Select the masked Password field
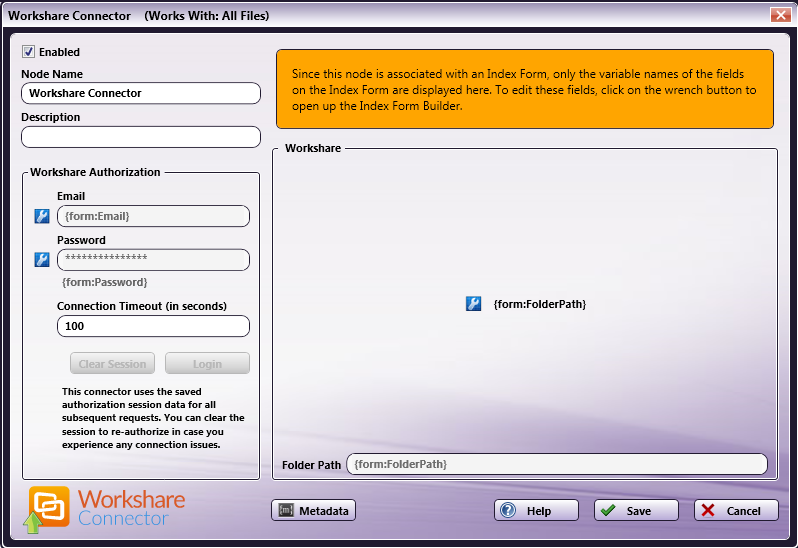The image size is (798, 548). 153,259
